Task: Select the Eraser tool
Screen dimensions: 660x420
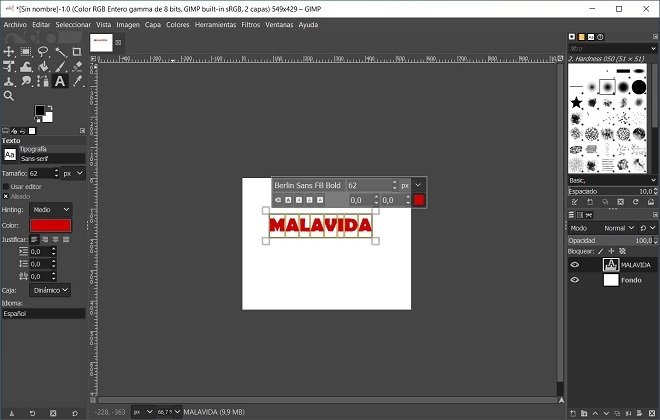Action: click(77, 66)
